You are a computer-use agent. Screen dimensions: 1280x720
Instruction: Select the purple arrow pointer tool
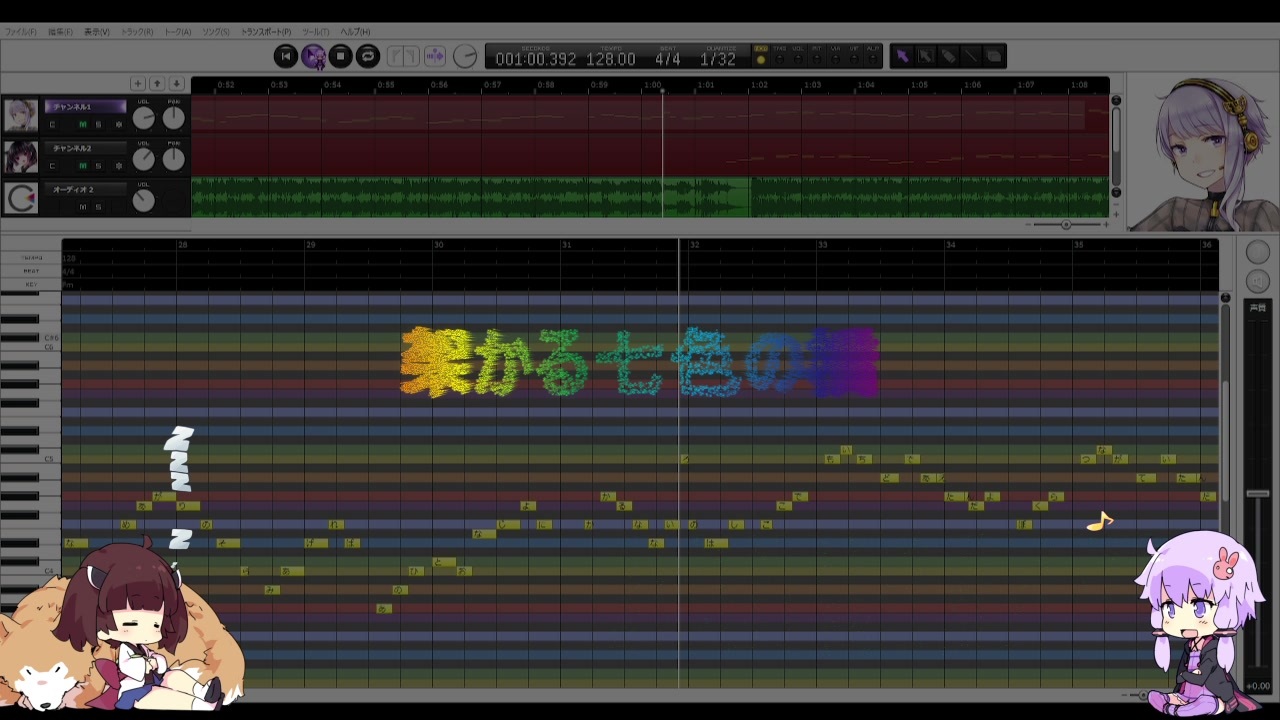tap(903, 56)
